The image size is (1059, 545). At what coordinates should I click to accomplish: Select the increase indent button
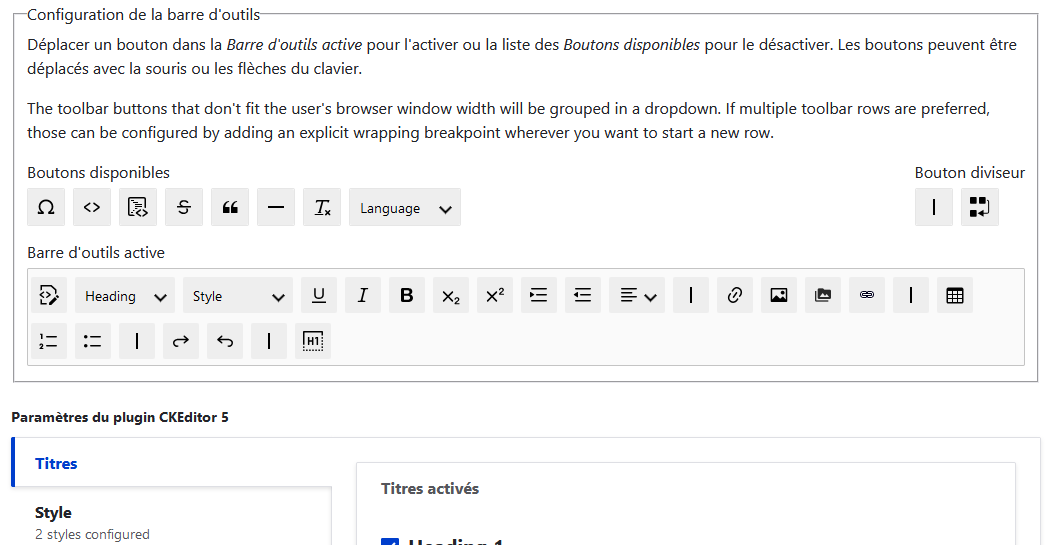pyautogui.click(x=539, y=295)
